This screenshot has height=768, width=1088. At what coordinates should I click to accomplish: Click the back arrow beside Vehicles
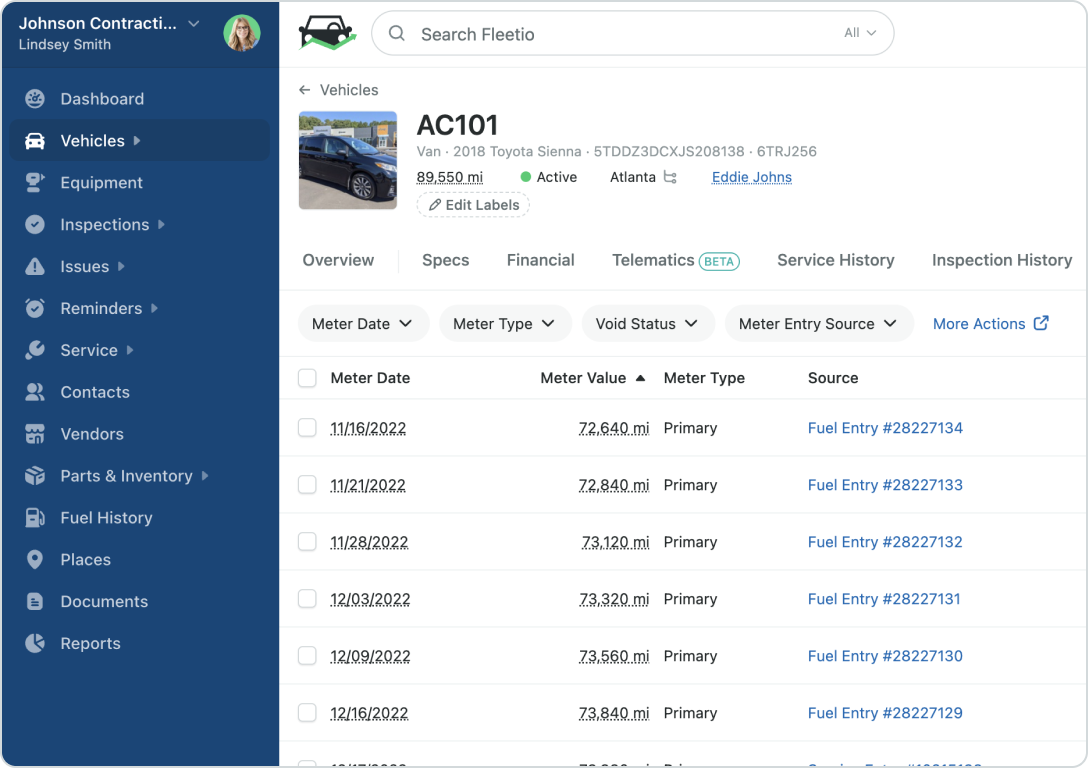click(x=305, y=90)
